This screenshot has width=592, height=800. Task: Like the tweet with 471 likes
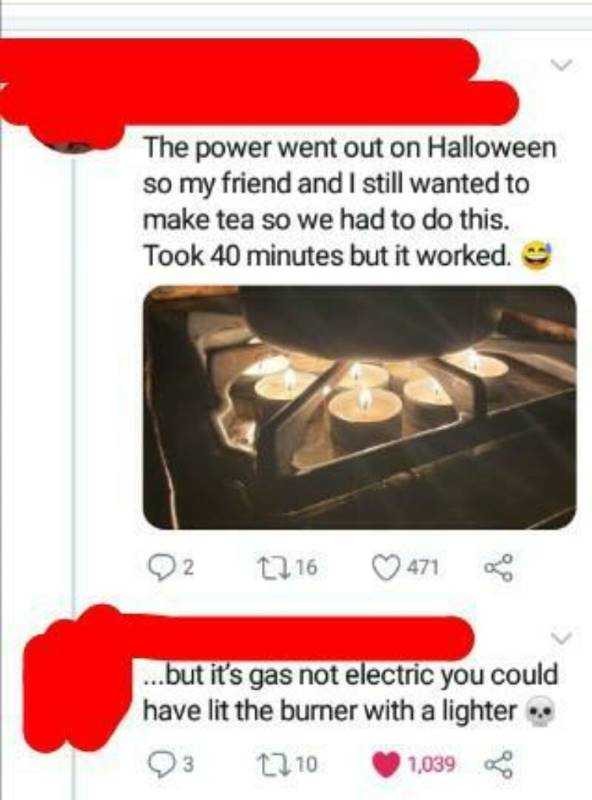(384, 567)
